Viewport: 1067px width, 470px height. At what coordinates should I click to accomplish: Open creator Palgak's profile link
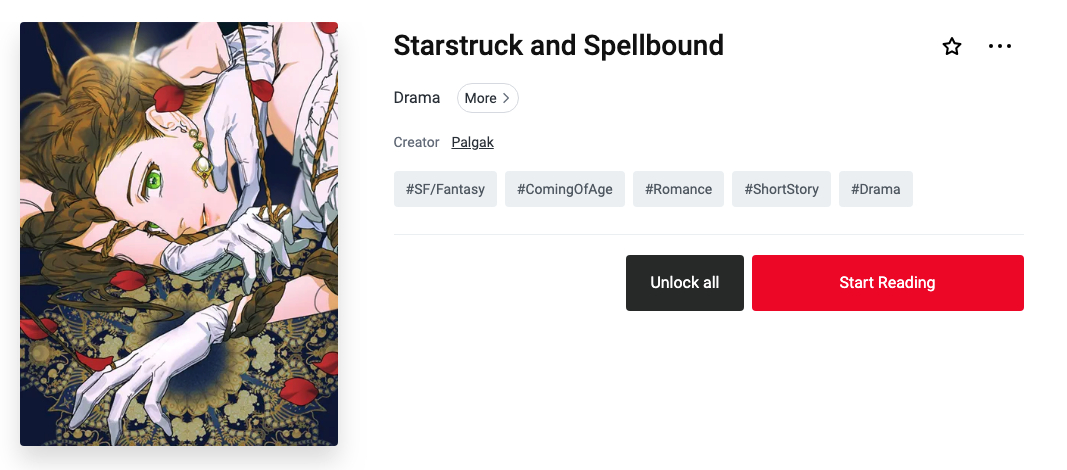472,142
